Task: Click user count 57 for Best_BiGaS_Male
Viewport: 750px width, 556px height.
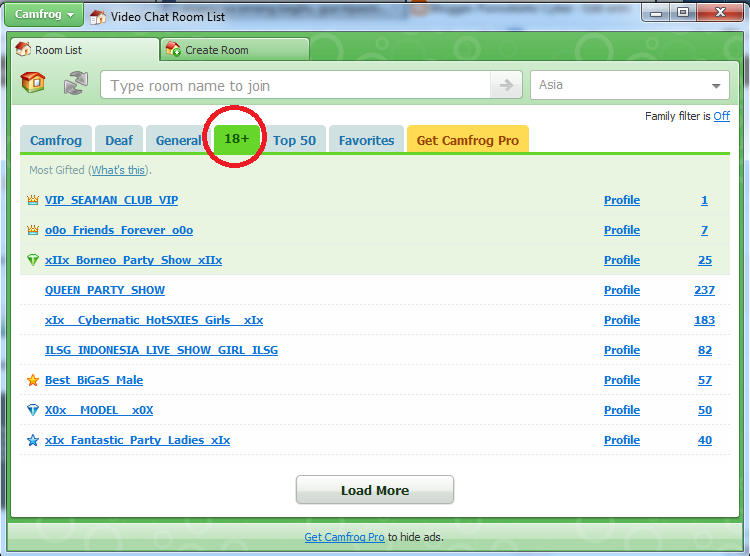Action: (x=705, y=380)
